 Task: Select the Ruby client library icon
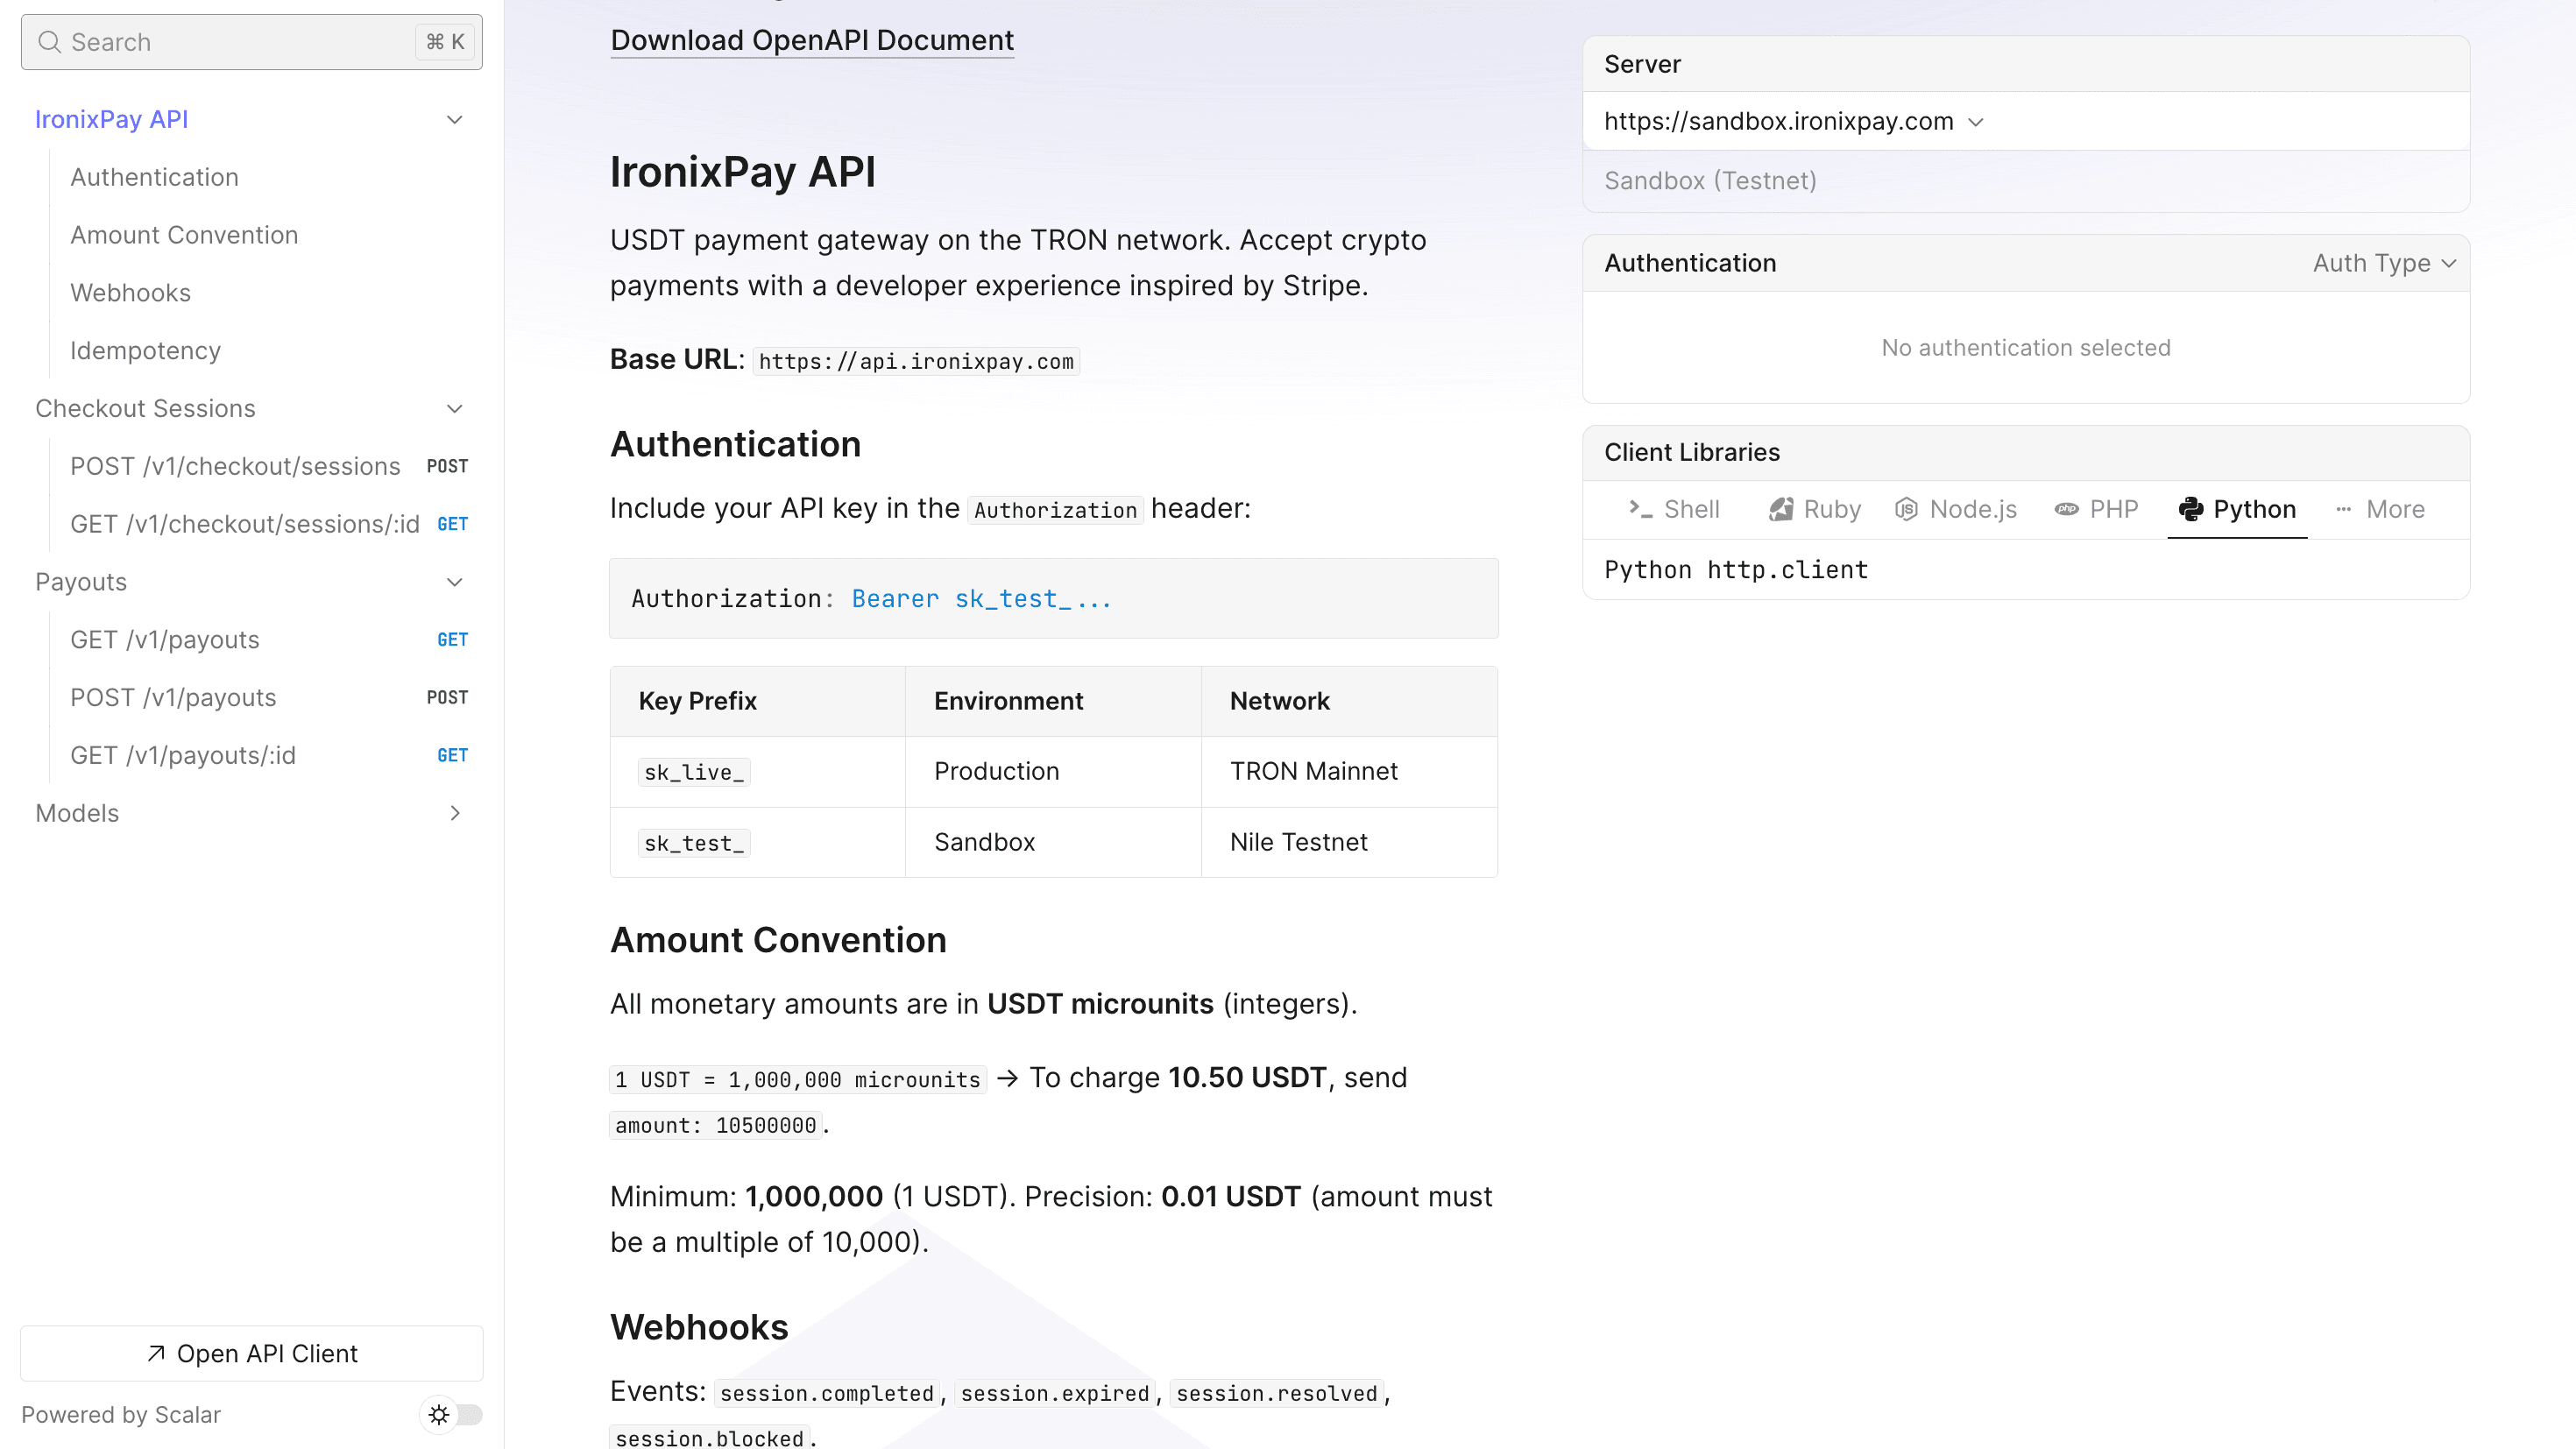coord(1782,509)
